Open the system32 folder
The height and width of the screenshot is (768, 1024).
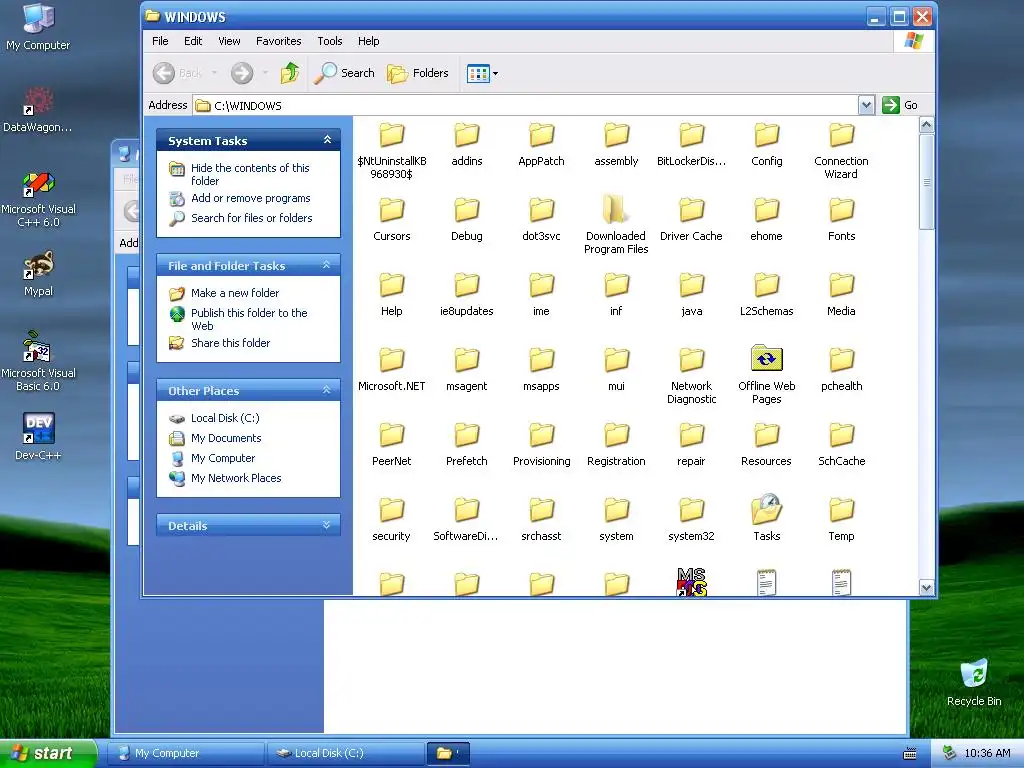click(691, 520)
